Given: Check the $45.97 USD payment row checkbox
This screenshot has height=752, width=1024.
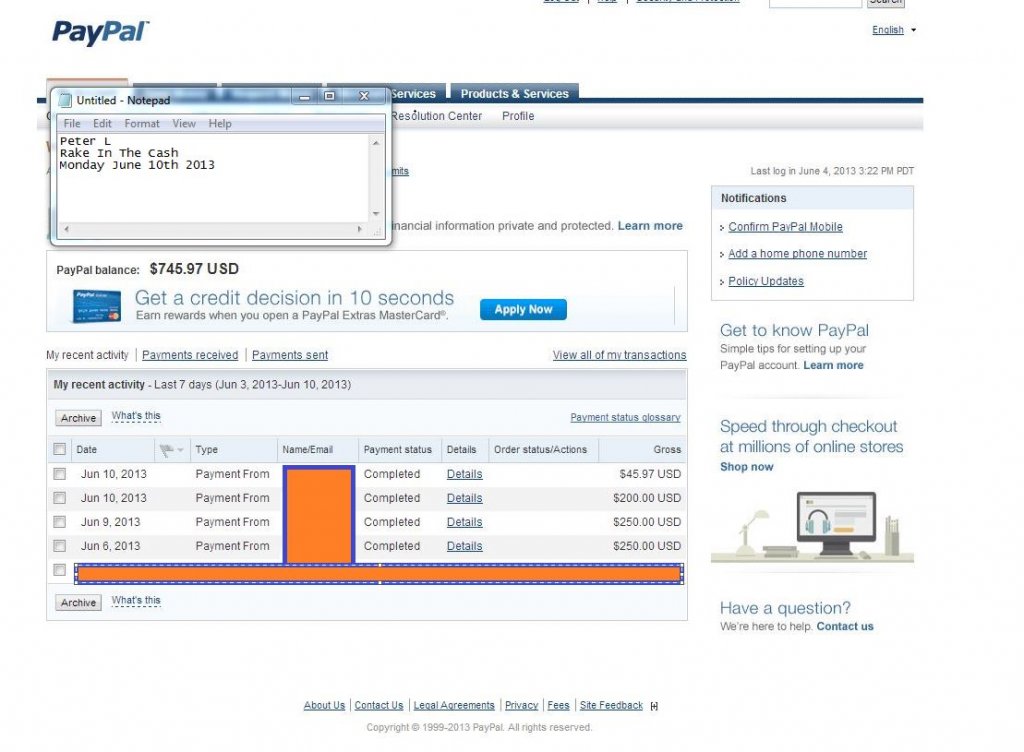Looking at the screenshot, I should click(x=59, y=474).
